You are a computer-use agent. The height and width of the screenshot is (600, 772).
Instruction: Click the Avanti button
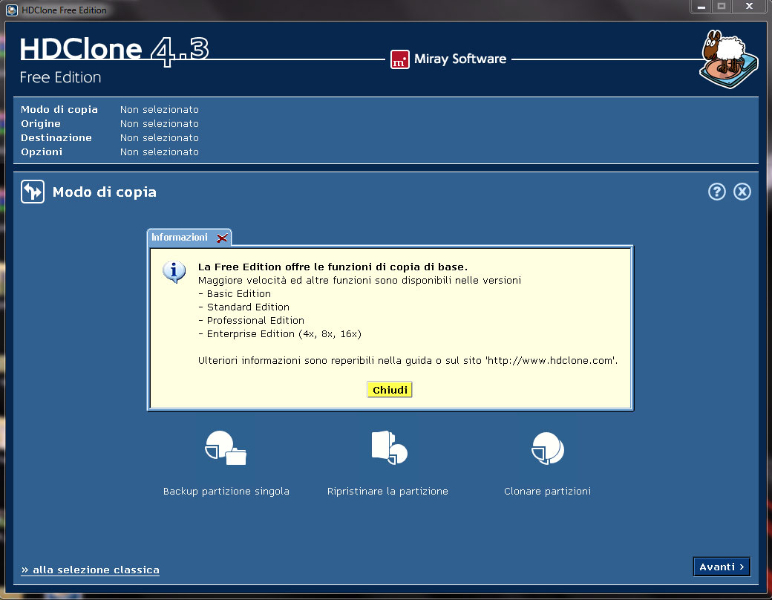(x=720, y=567)
